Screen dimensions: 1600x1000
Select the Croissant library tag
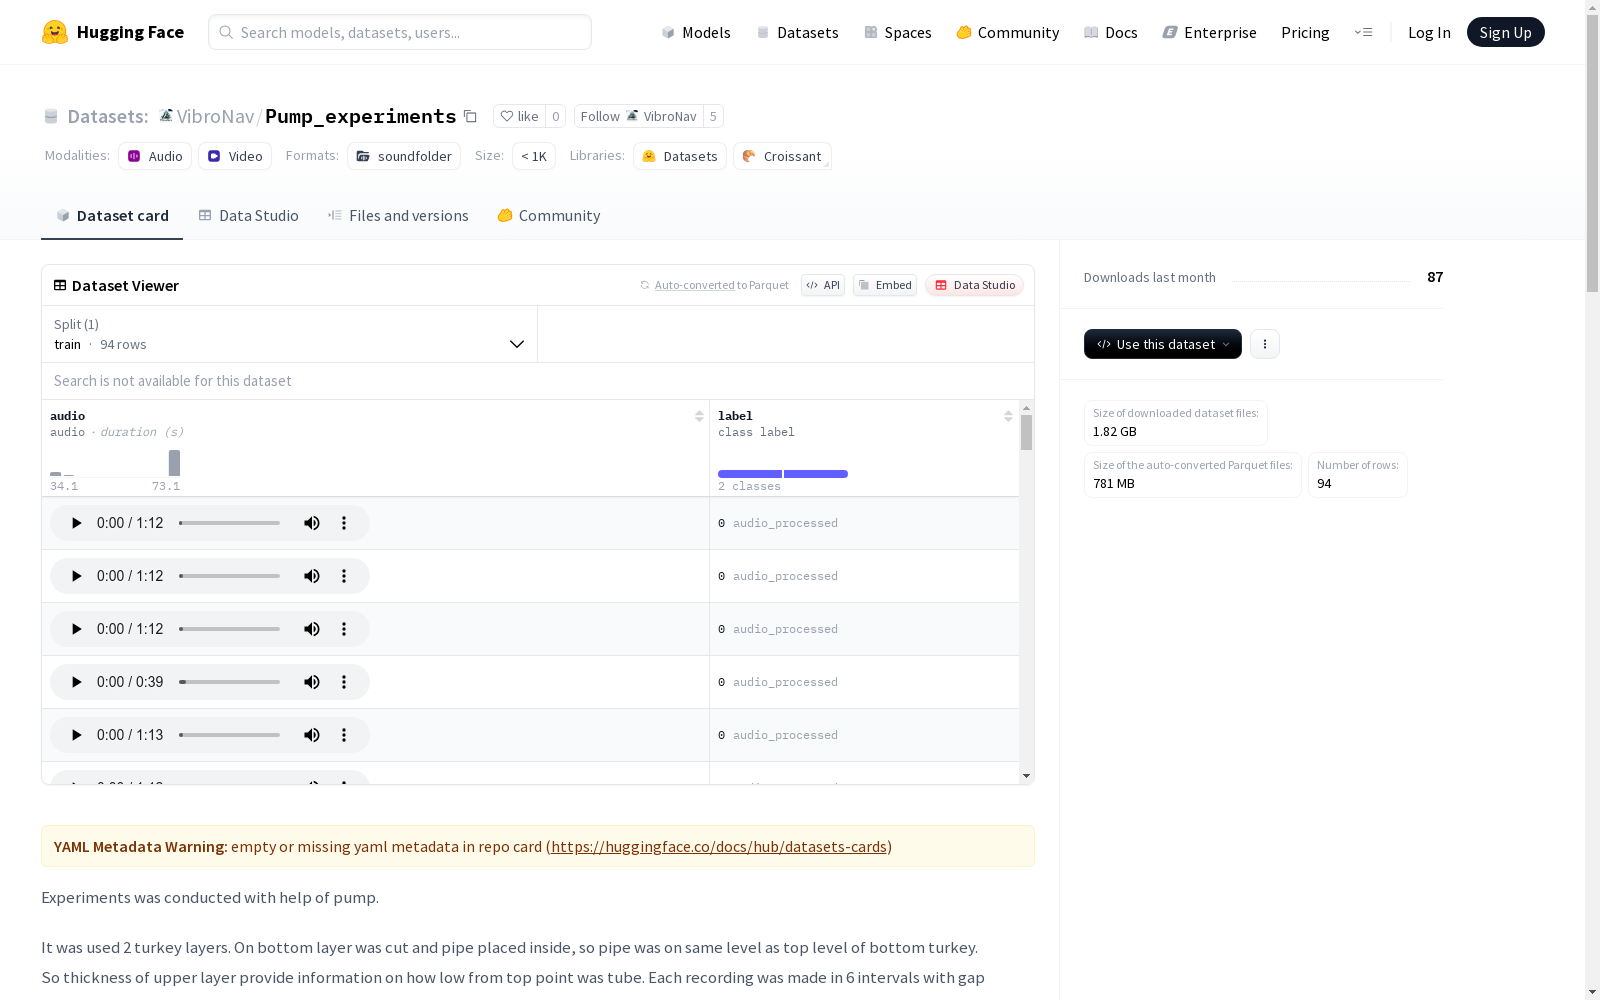[782, 156]
